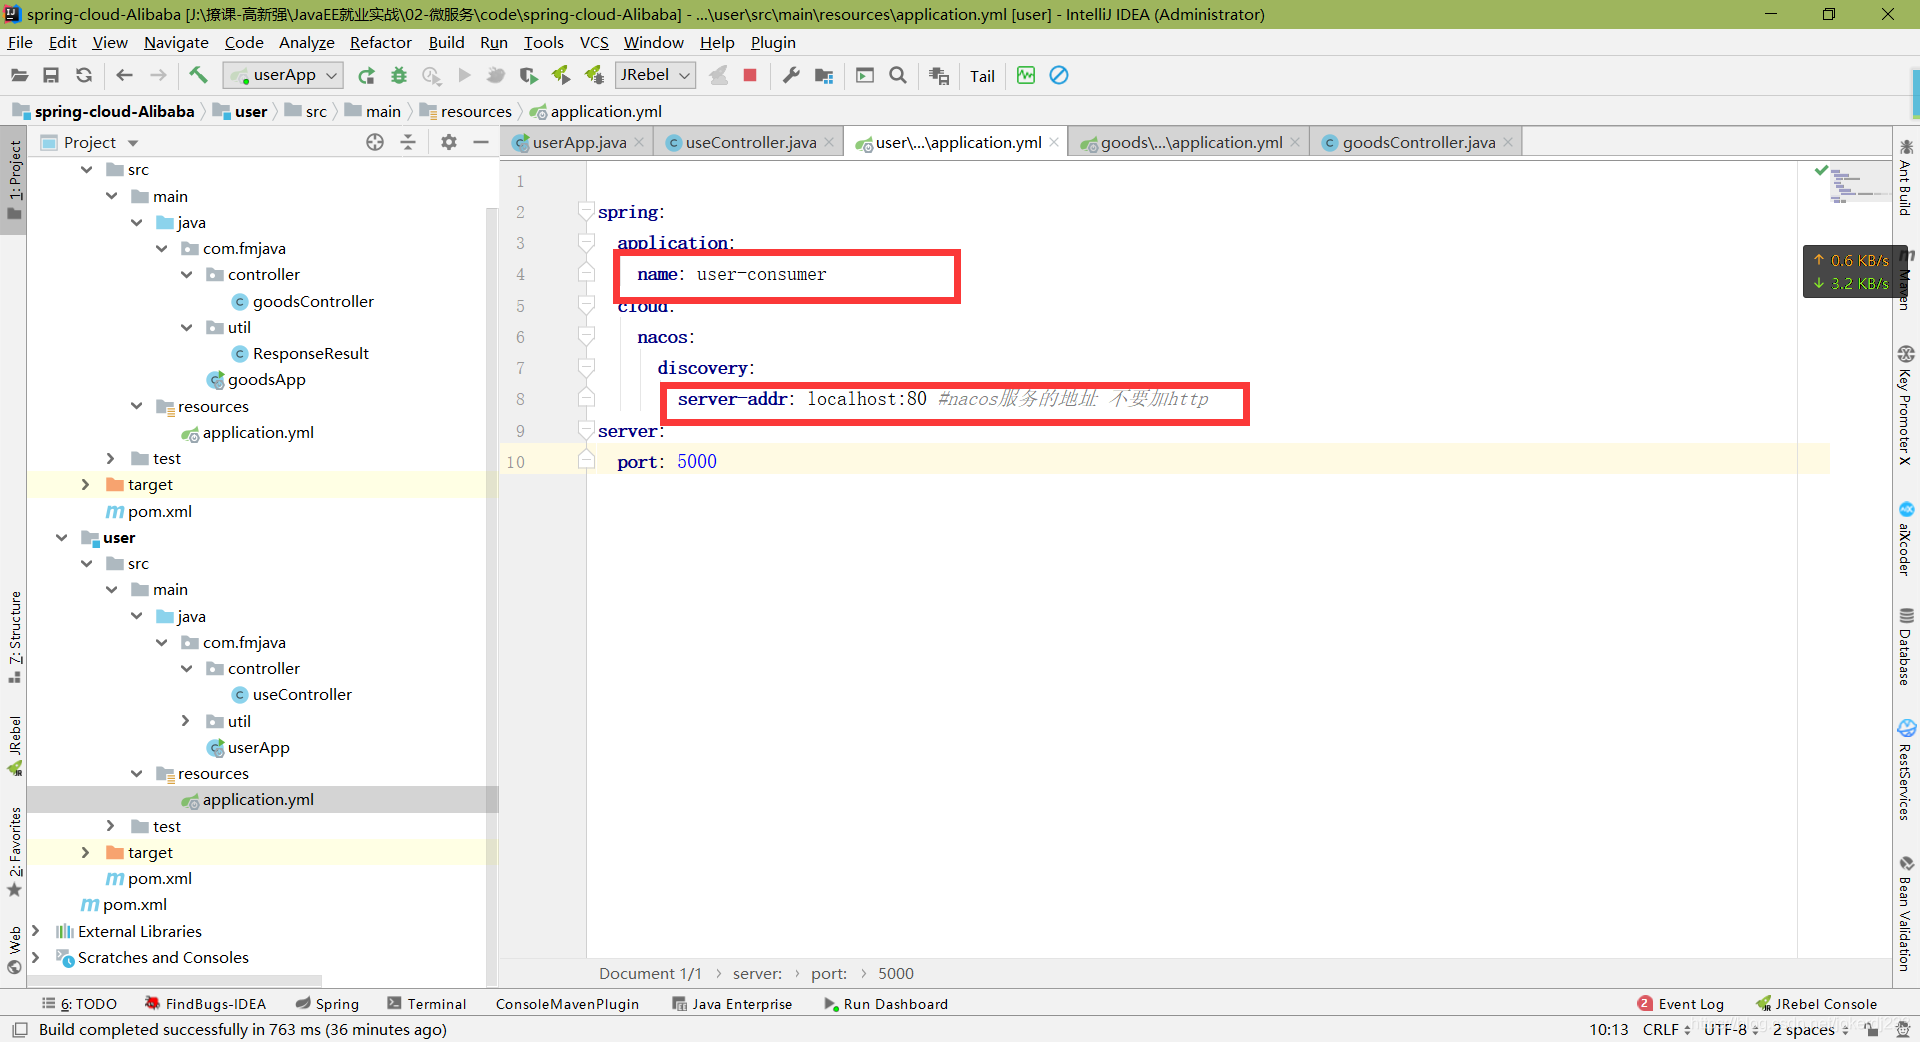Viewport: 1920px width, 1042px height.
Task: Open the Navigate menu
Action: point(176,42)
